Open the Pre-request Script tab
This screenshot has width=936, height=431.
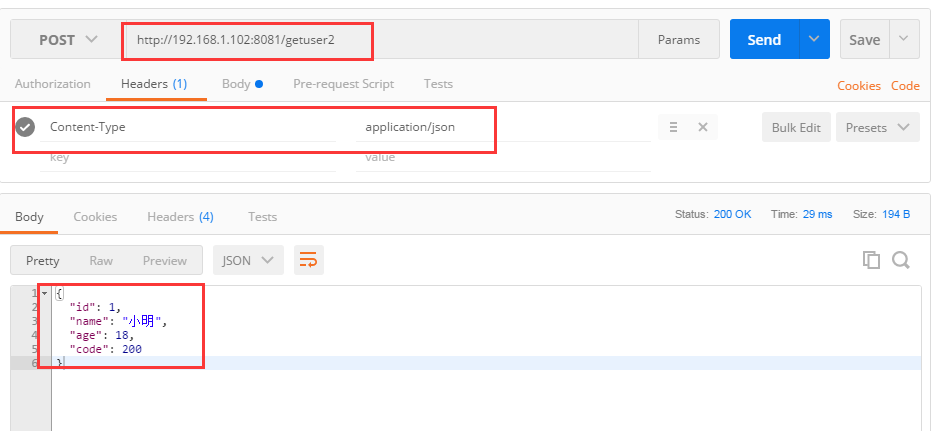[343, 84]
